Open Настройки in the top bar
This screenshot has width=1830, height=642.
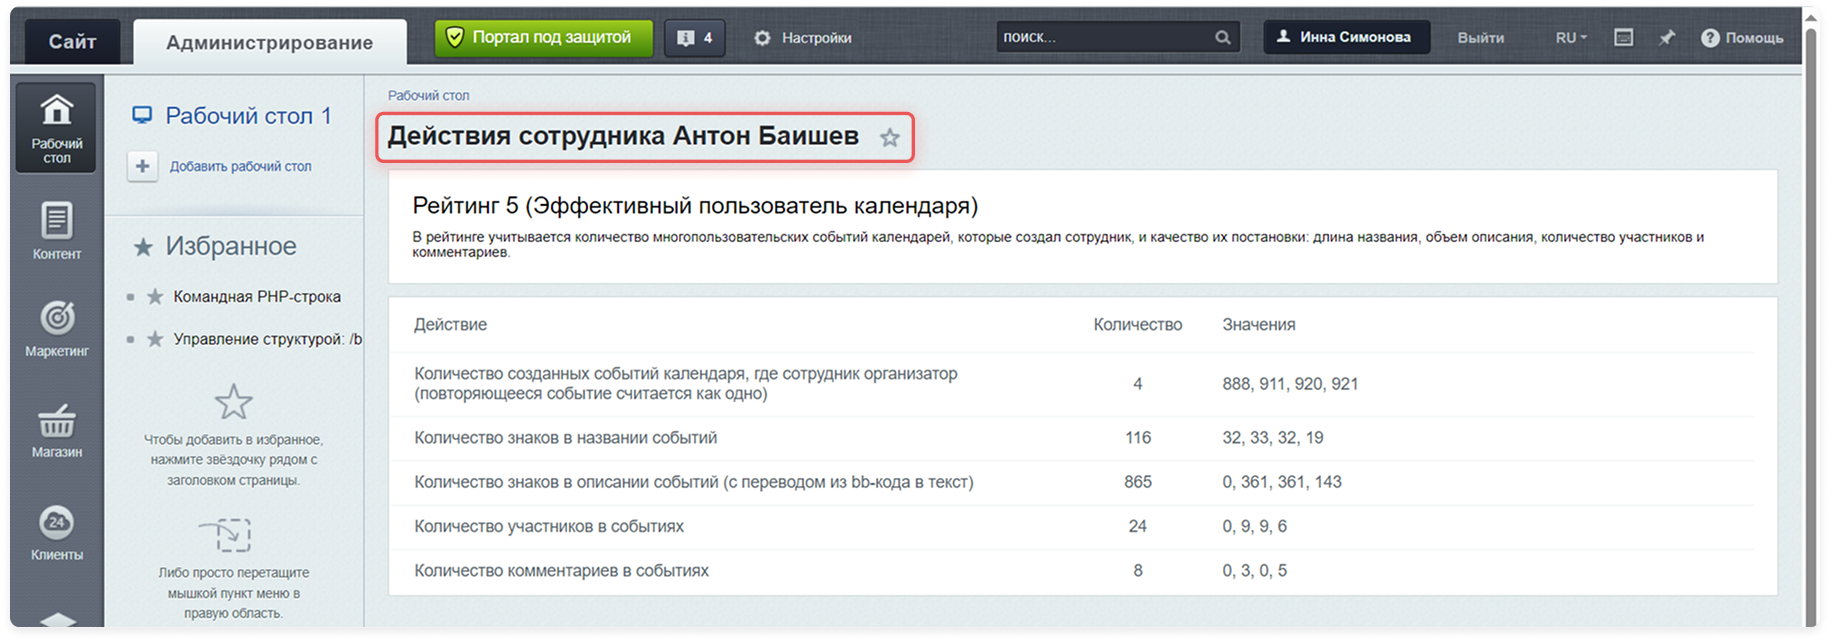[804, 38]
